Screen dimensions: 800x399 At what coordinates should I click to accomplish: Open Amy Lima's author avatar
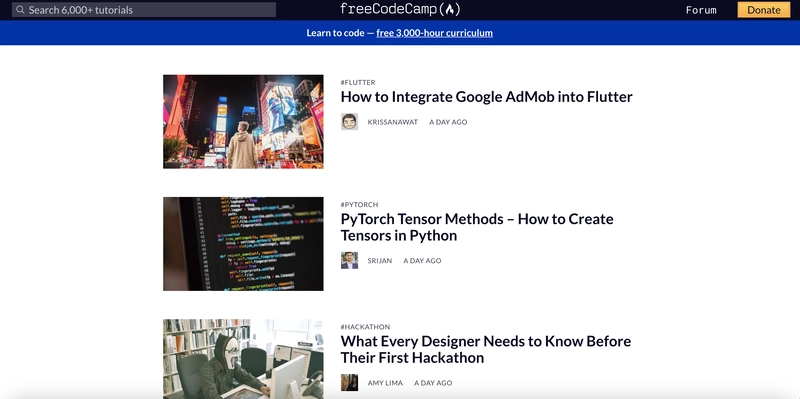point(349,383)
